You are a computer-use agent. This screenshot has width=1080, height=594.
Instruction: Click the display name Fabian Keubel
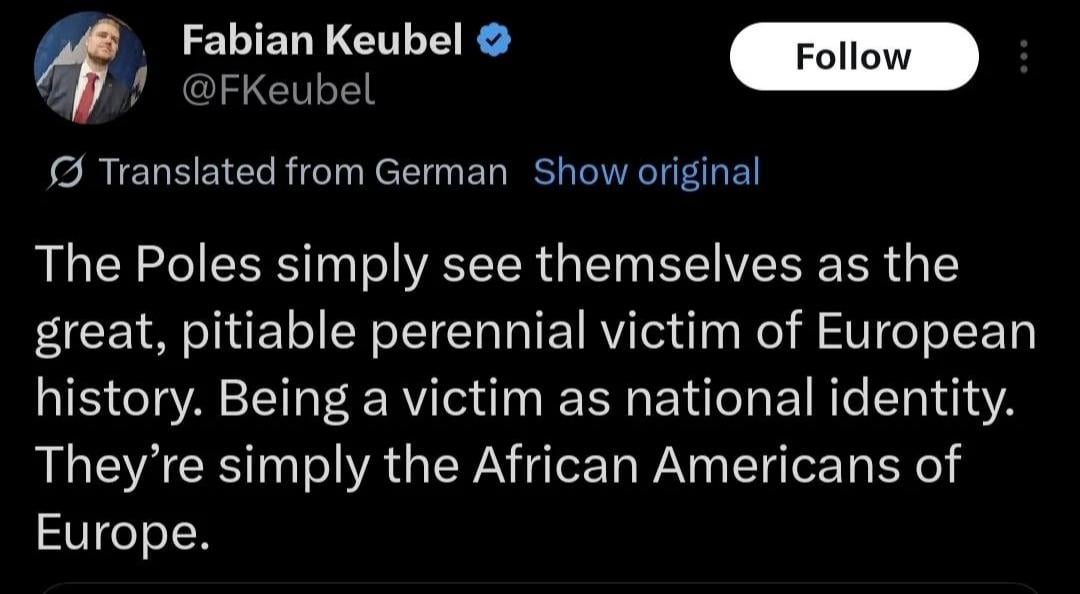click(x=322, y=41)
